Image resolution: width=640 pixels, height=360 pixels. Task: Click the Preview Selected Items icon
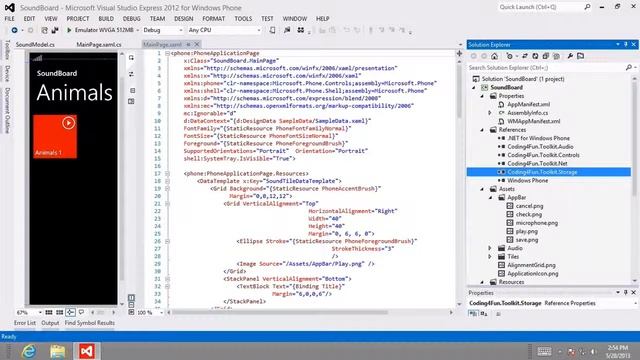(580, 56)
